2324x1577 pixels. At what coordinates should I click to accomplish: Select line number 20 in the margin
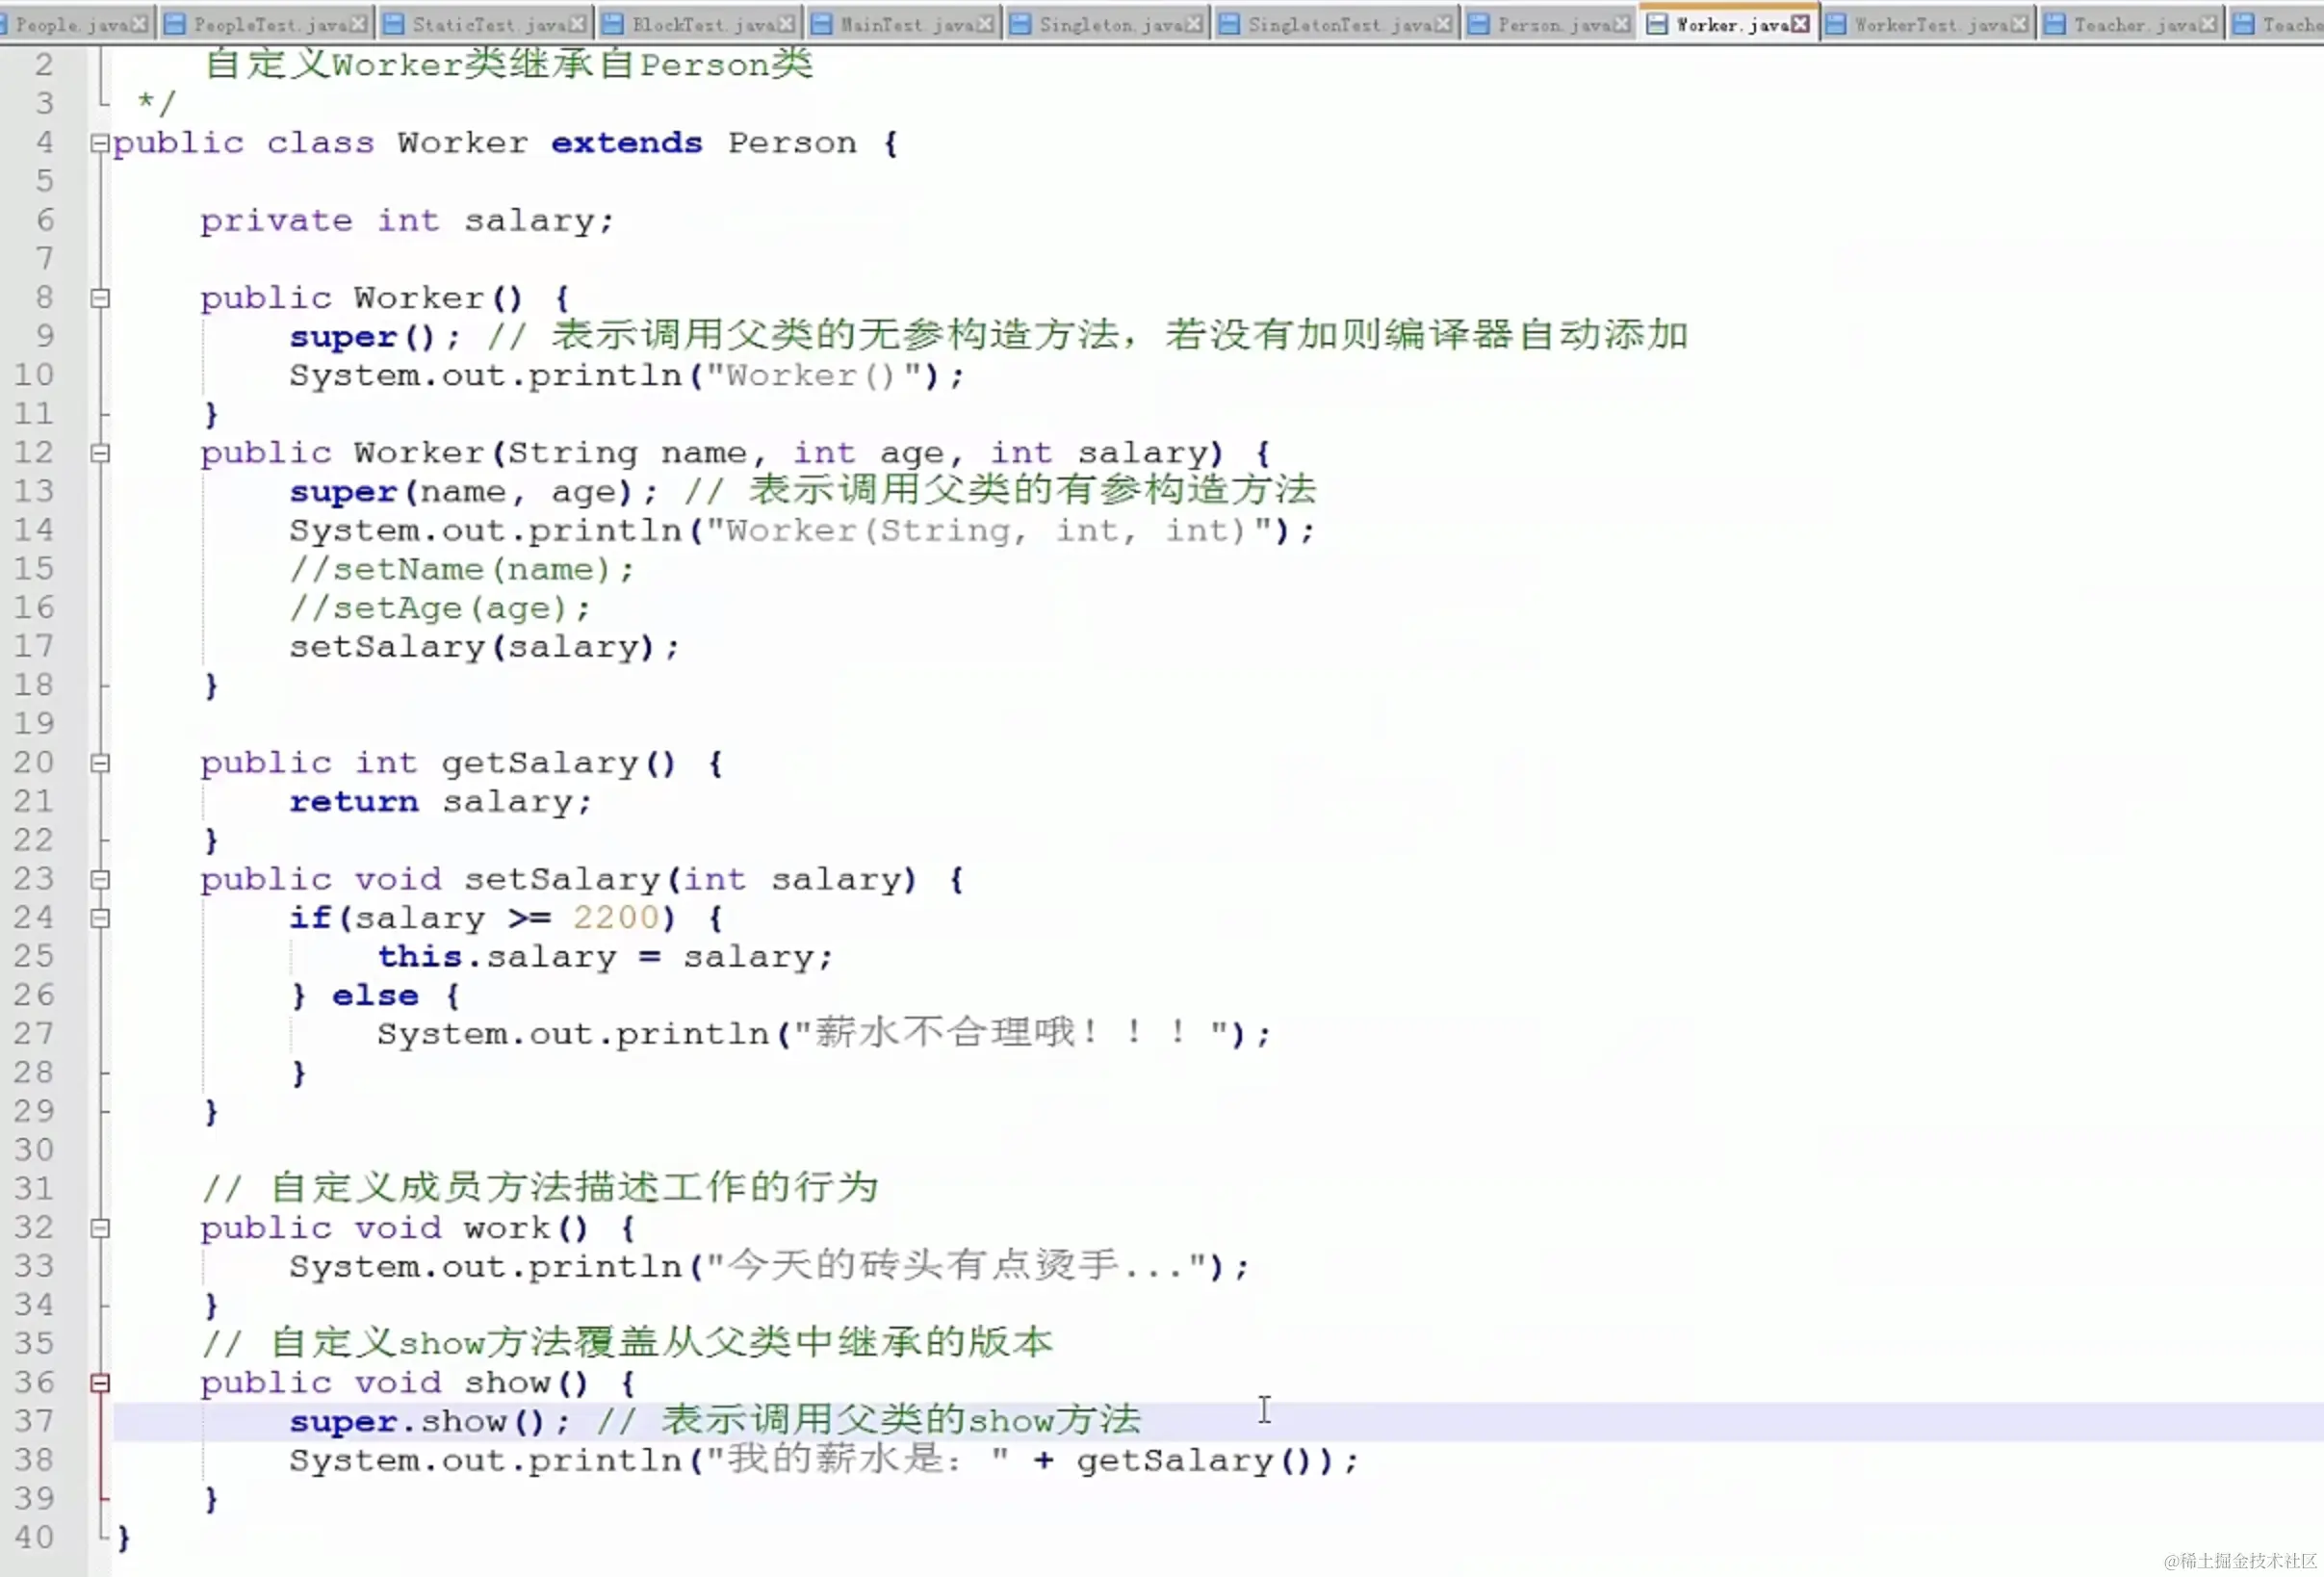tap(35, 762)
